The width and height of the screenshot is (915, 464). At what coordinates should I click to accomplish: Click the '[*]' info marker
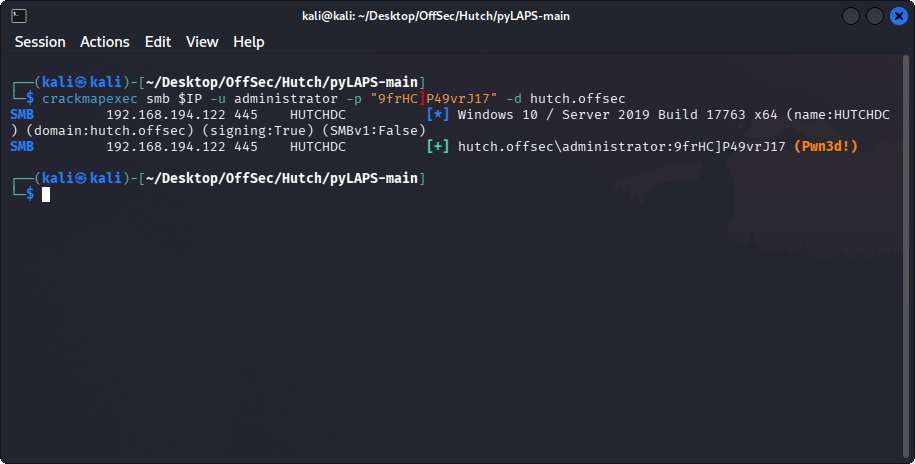coord(438,114)
